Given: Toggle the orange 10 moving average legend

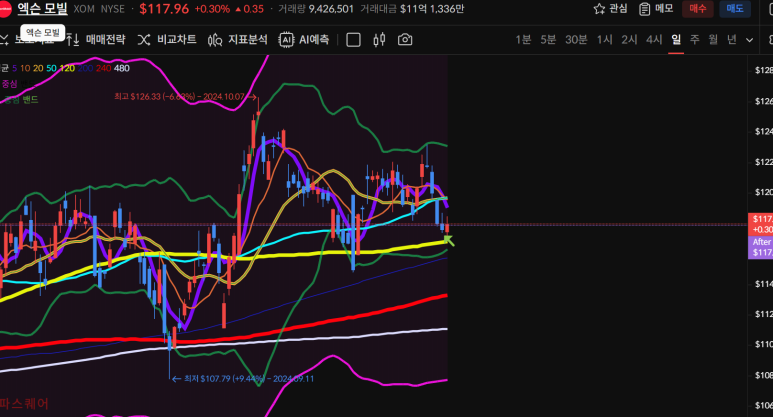Looking at the screenshot, I should pyautogui.click(x=25, y=68).
